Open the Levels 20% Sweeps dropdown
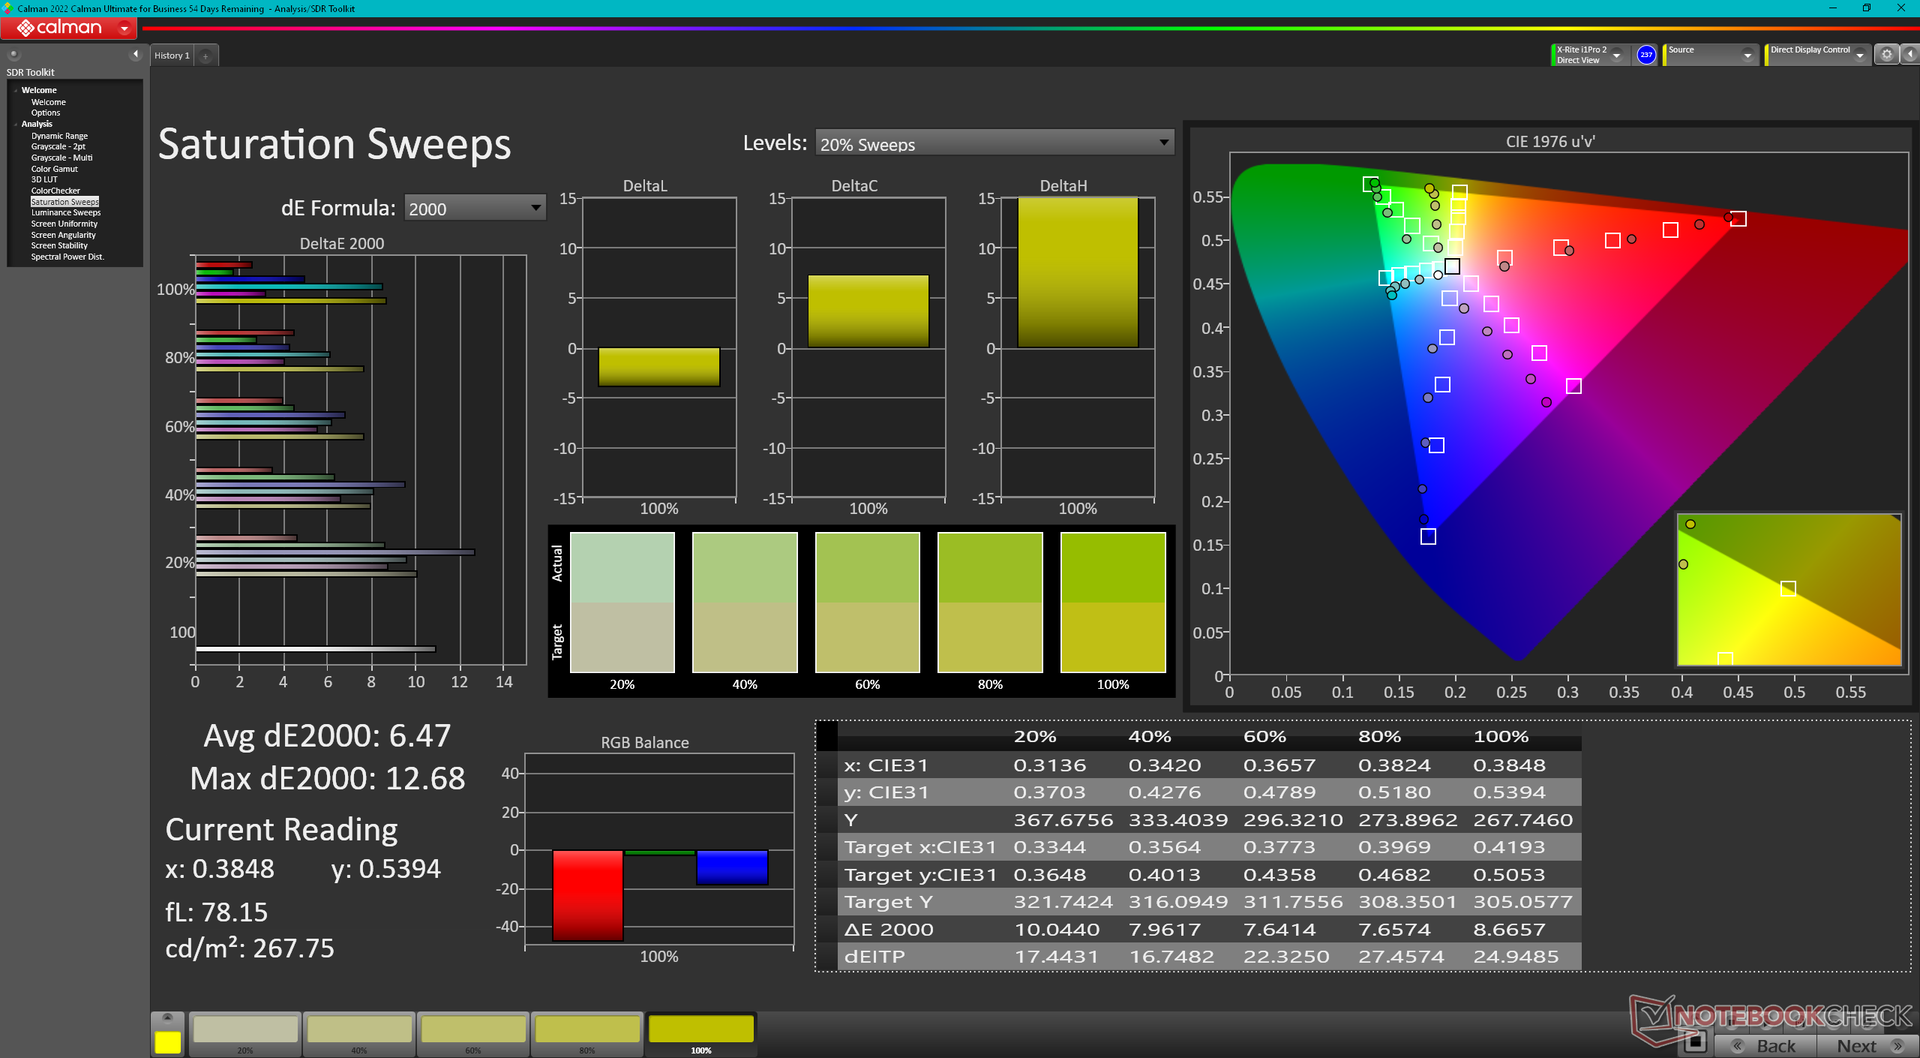The width and height of the screenshot is (1920, 1058). click(x=994, y=144)
